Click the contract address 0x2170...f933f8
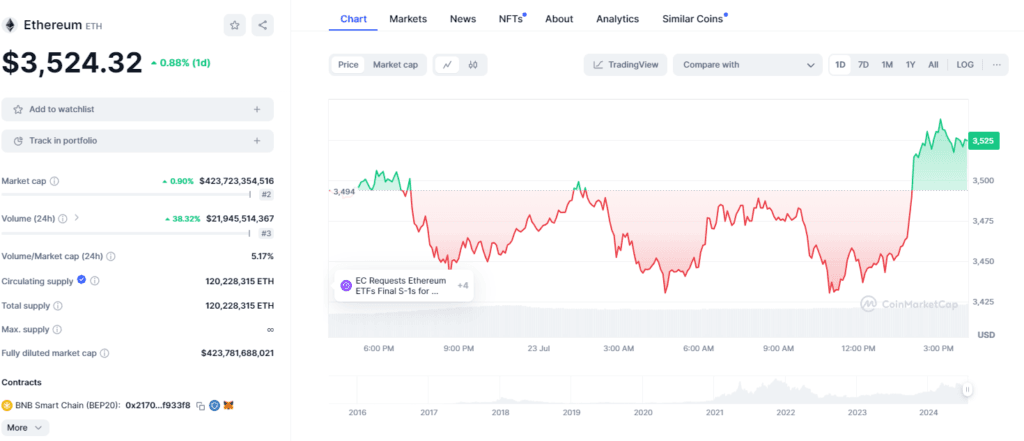Viewport: 1024px width, 441px height. (157, 406)
